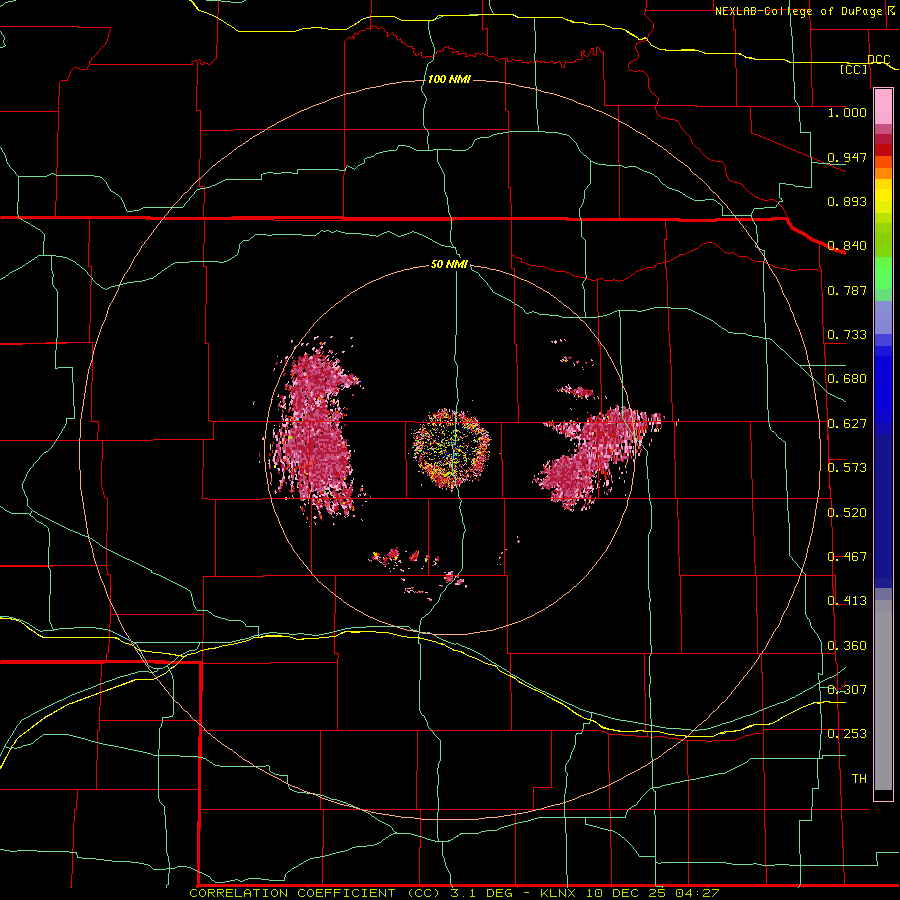Select the 0.947 scale value
900x900 pixels.
click(x=847, y=157)
